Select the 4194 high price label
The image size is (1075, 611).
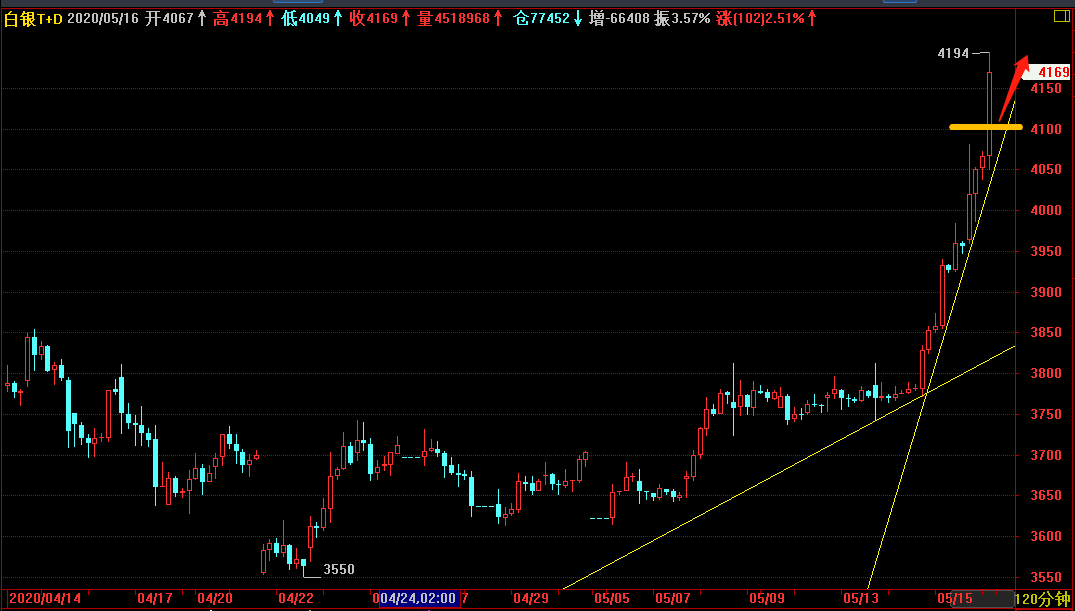click(x=953, y=53)
